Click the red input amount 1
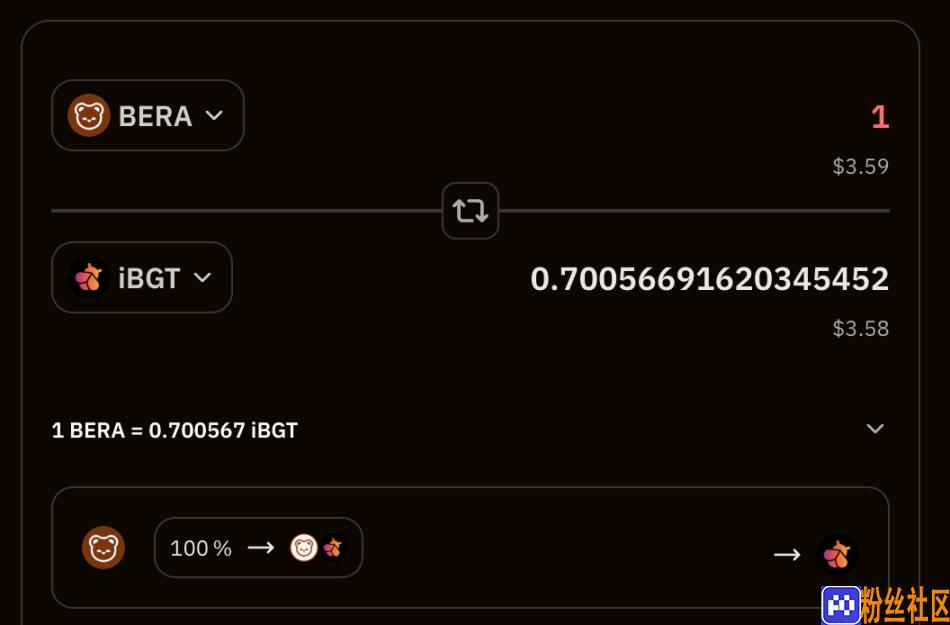 [x=880, y=117]
